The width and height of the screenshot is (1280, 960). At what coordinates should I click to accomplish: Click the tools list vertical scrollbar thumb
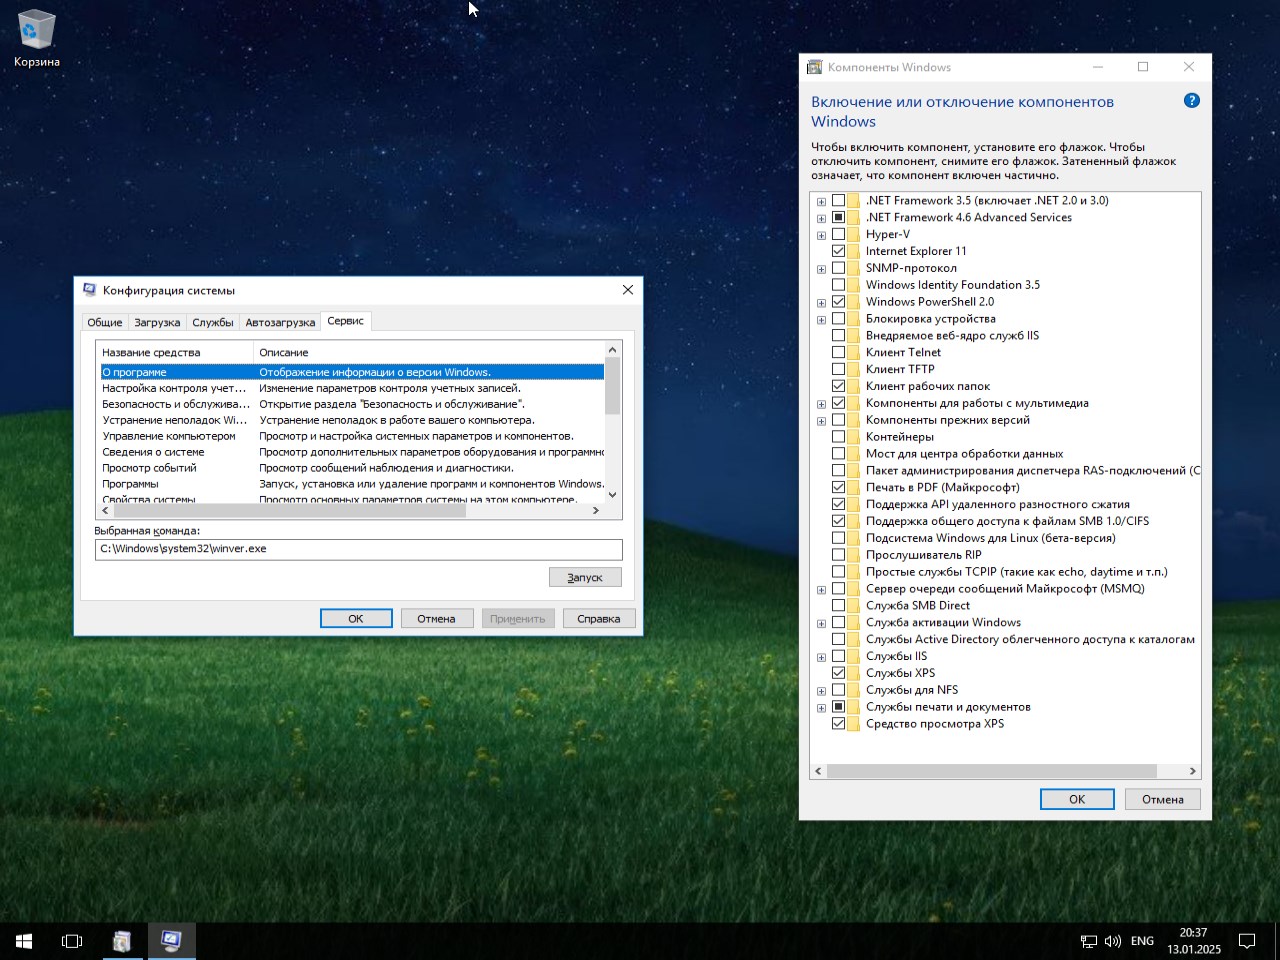click(613, 385)
